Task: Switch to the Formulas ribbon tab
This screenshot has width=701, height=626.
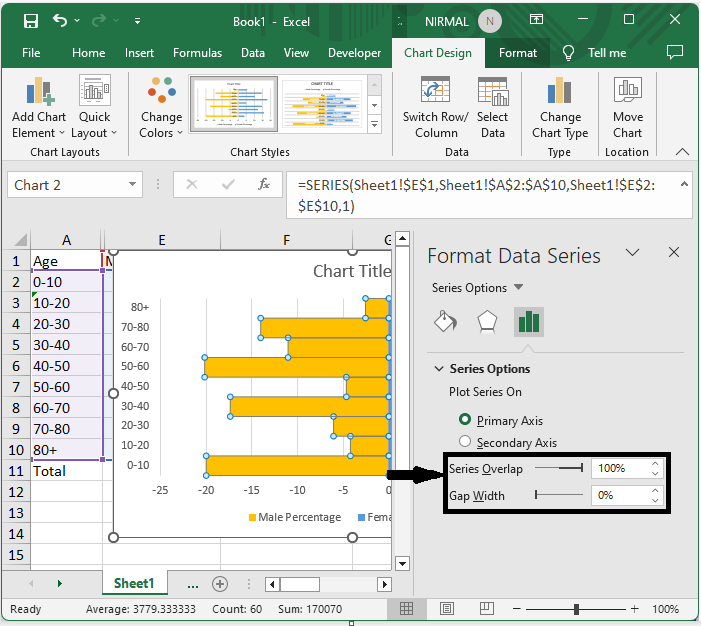Action: (x=197, y=53)
